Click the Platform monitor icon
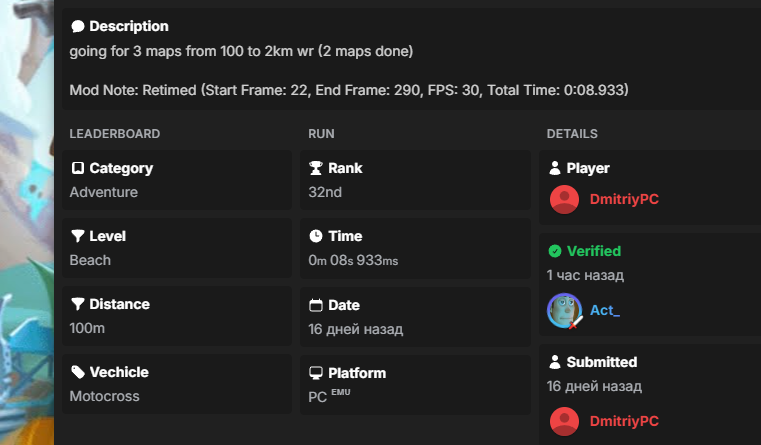The width and height of the screenshot is (761, 445). coord(316,373)
